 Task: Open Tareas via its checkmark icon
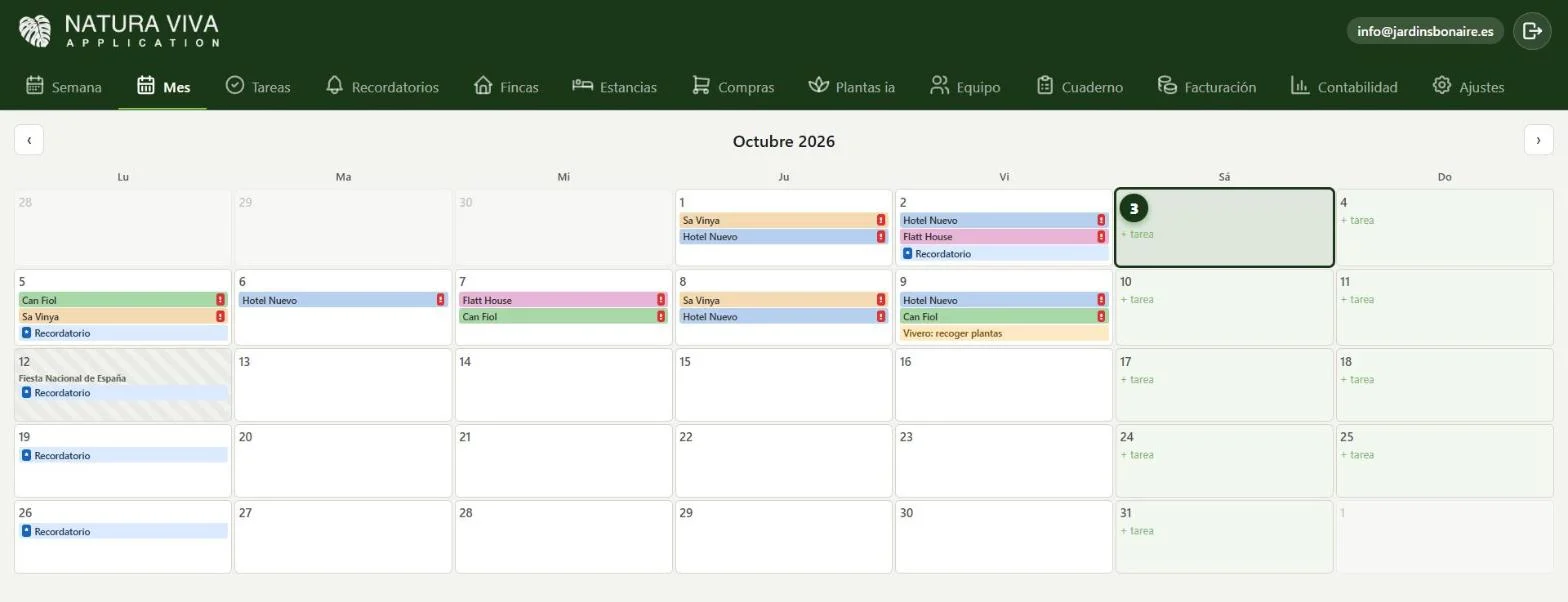pyautogui.click(x=235, y=85)
